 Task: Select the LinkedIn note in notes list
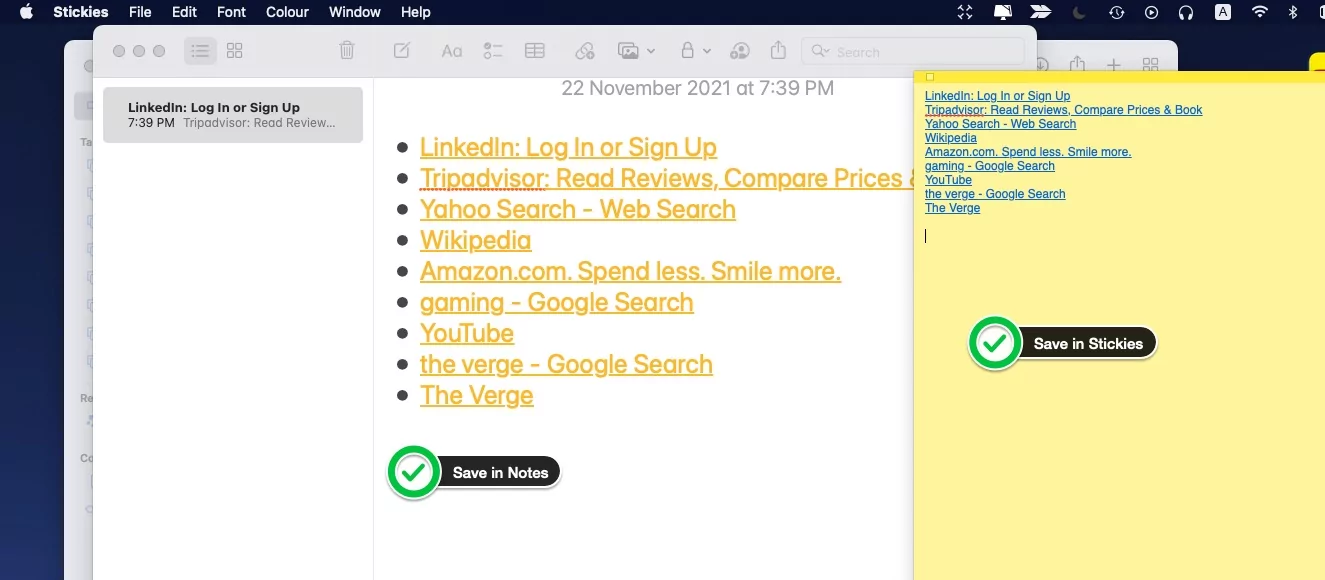[x=233, y=115]
